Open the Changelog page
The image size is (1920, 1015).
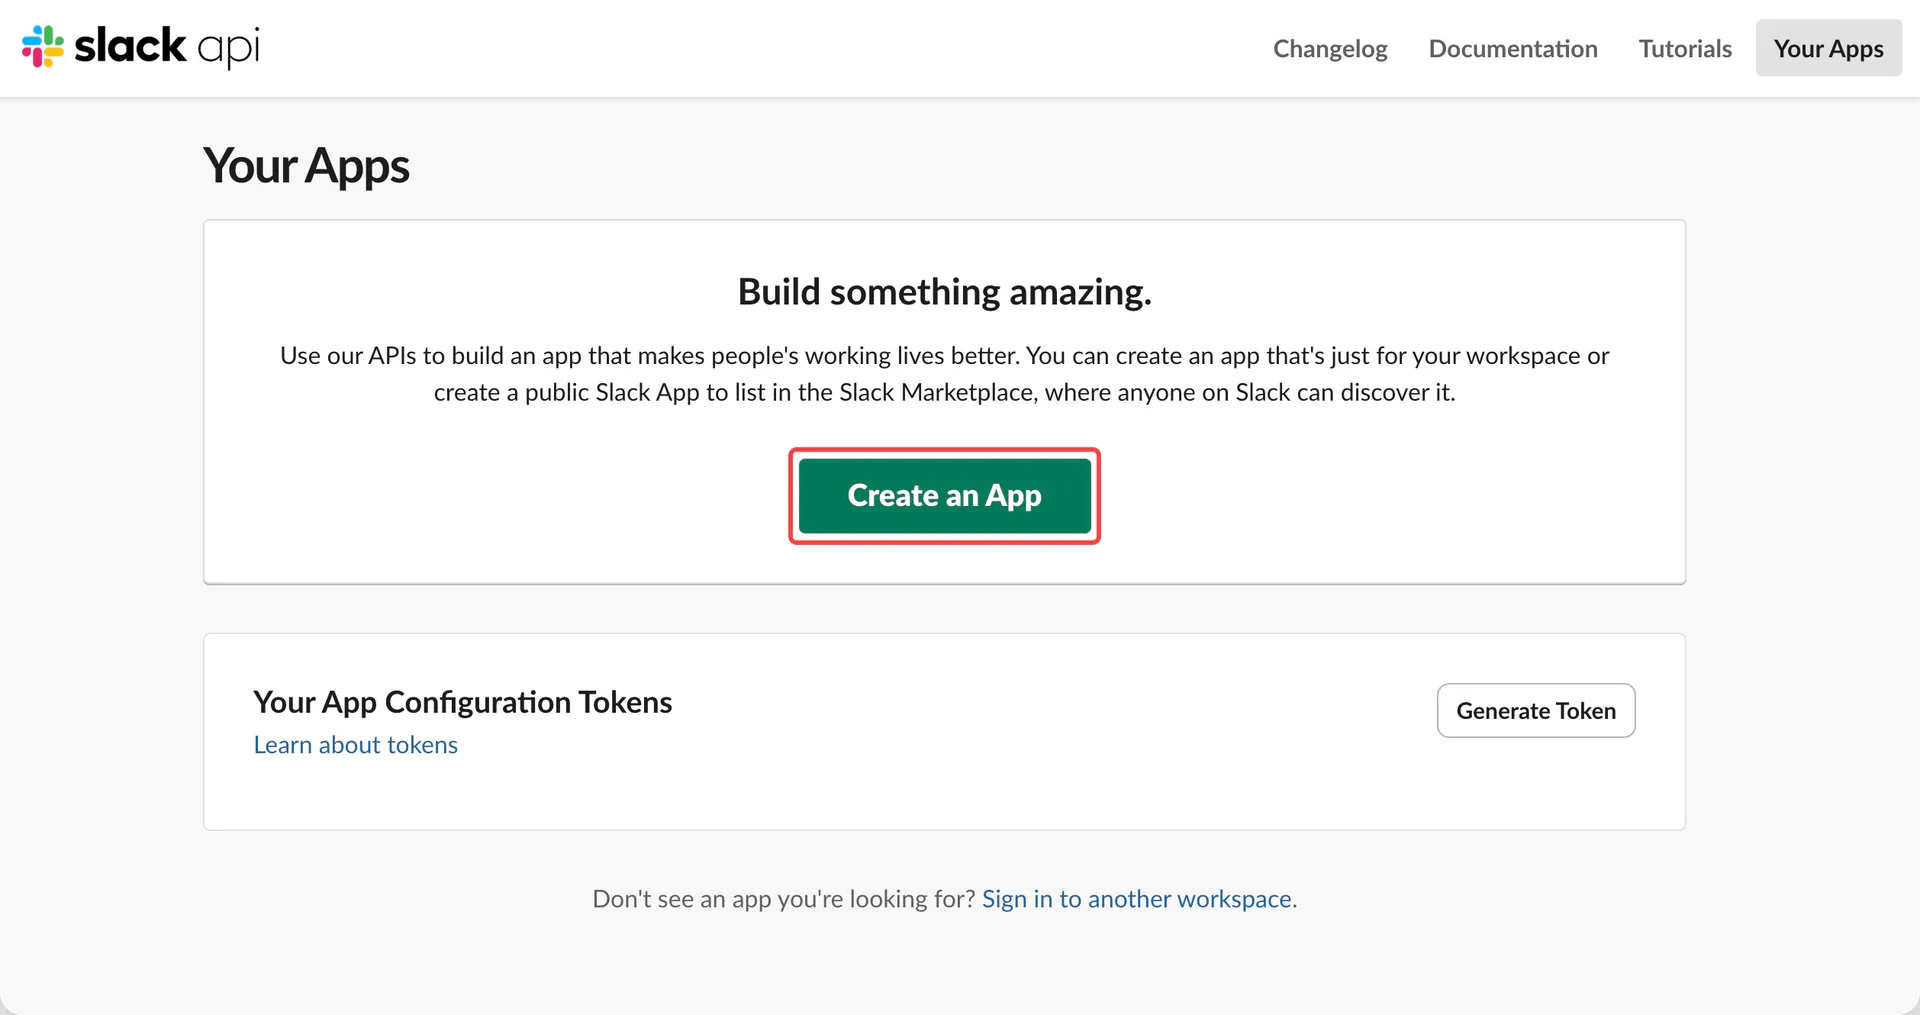click(x=1330, y=48)
